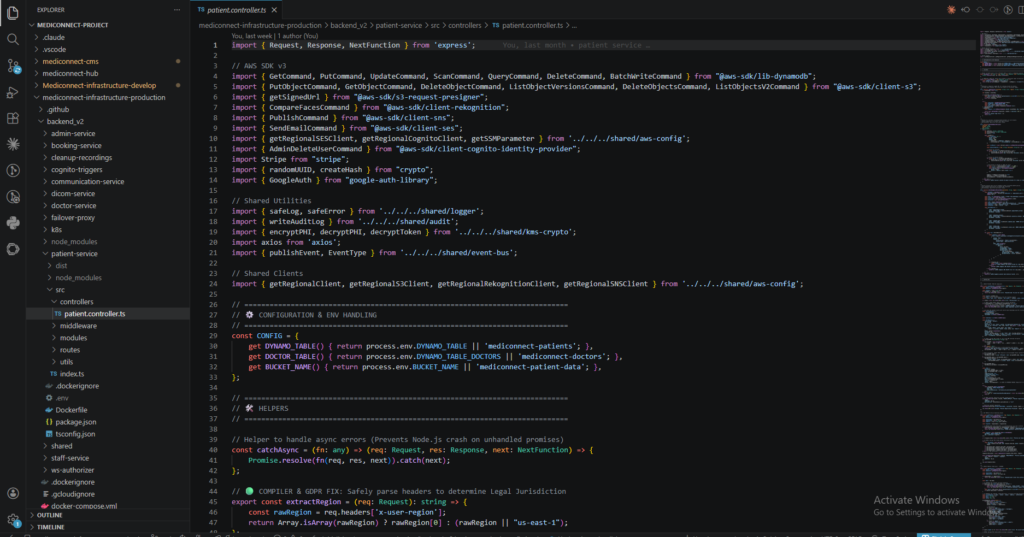This screenshot has width=1024, height=537.
Task: Collapse the backend_v2 folder
Action: pos(108,122)
